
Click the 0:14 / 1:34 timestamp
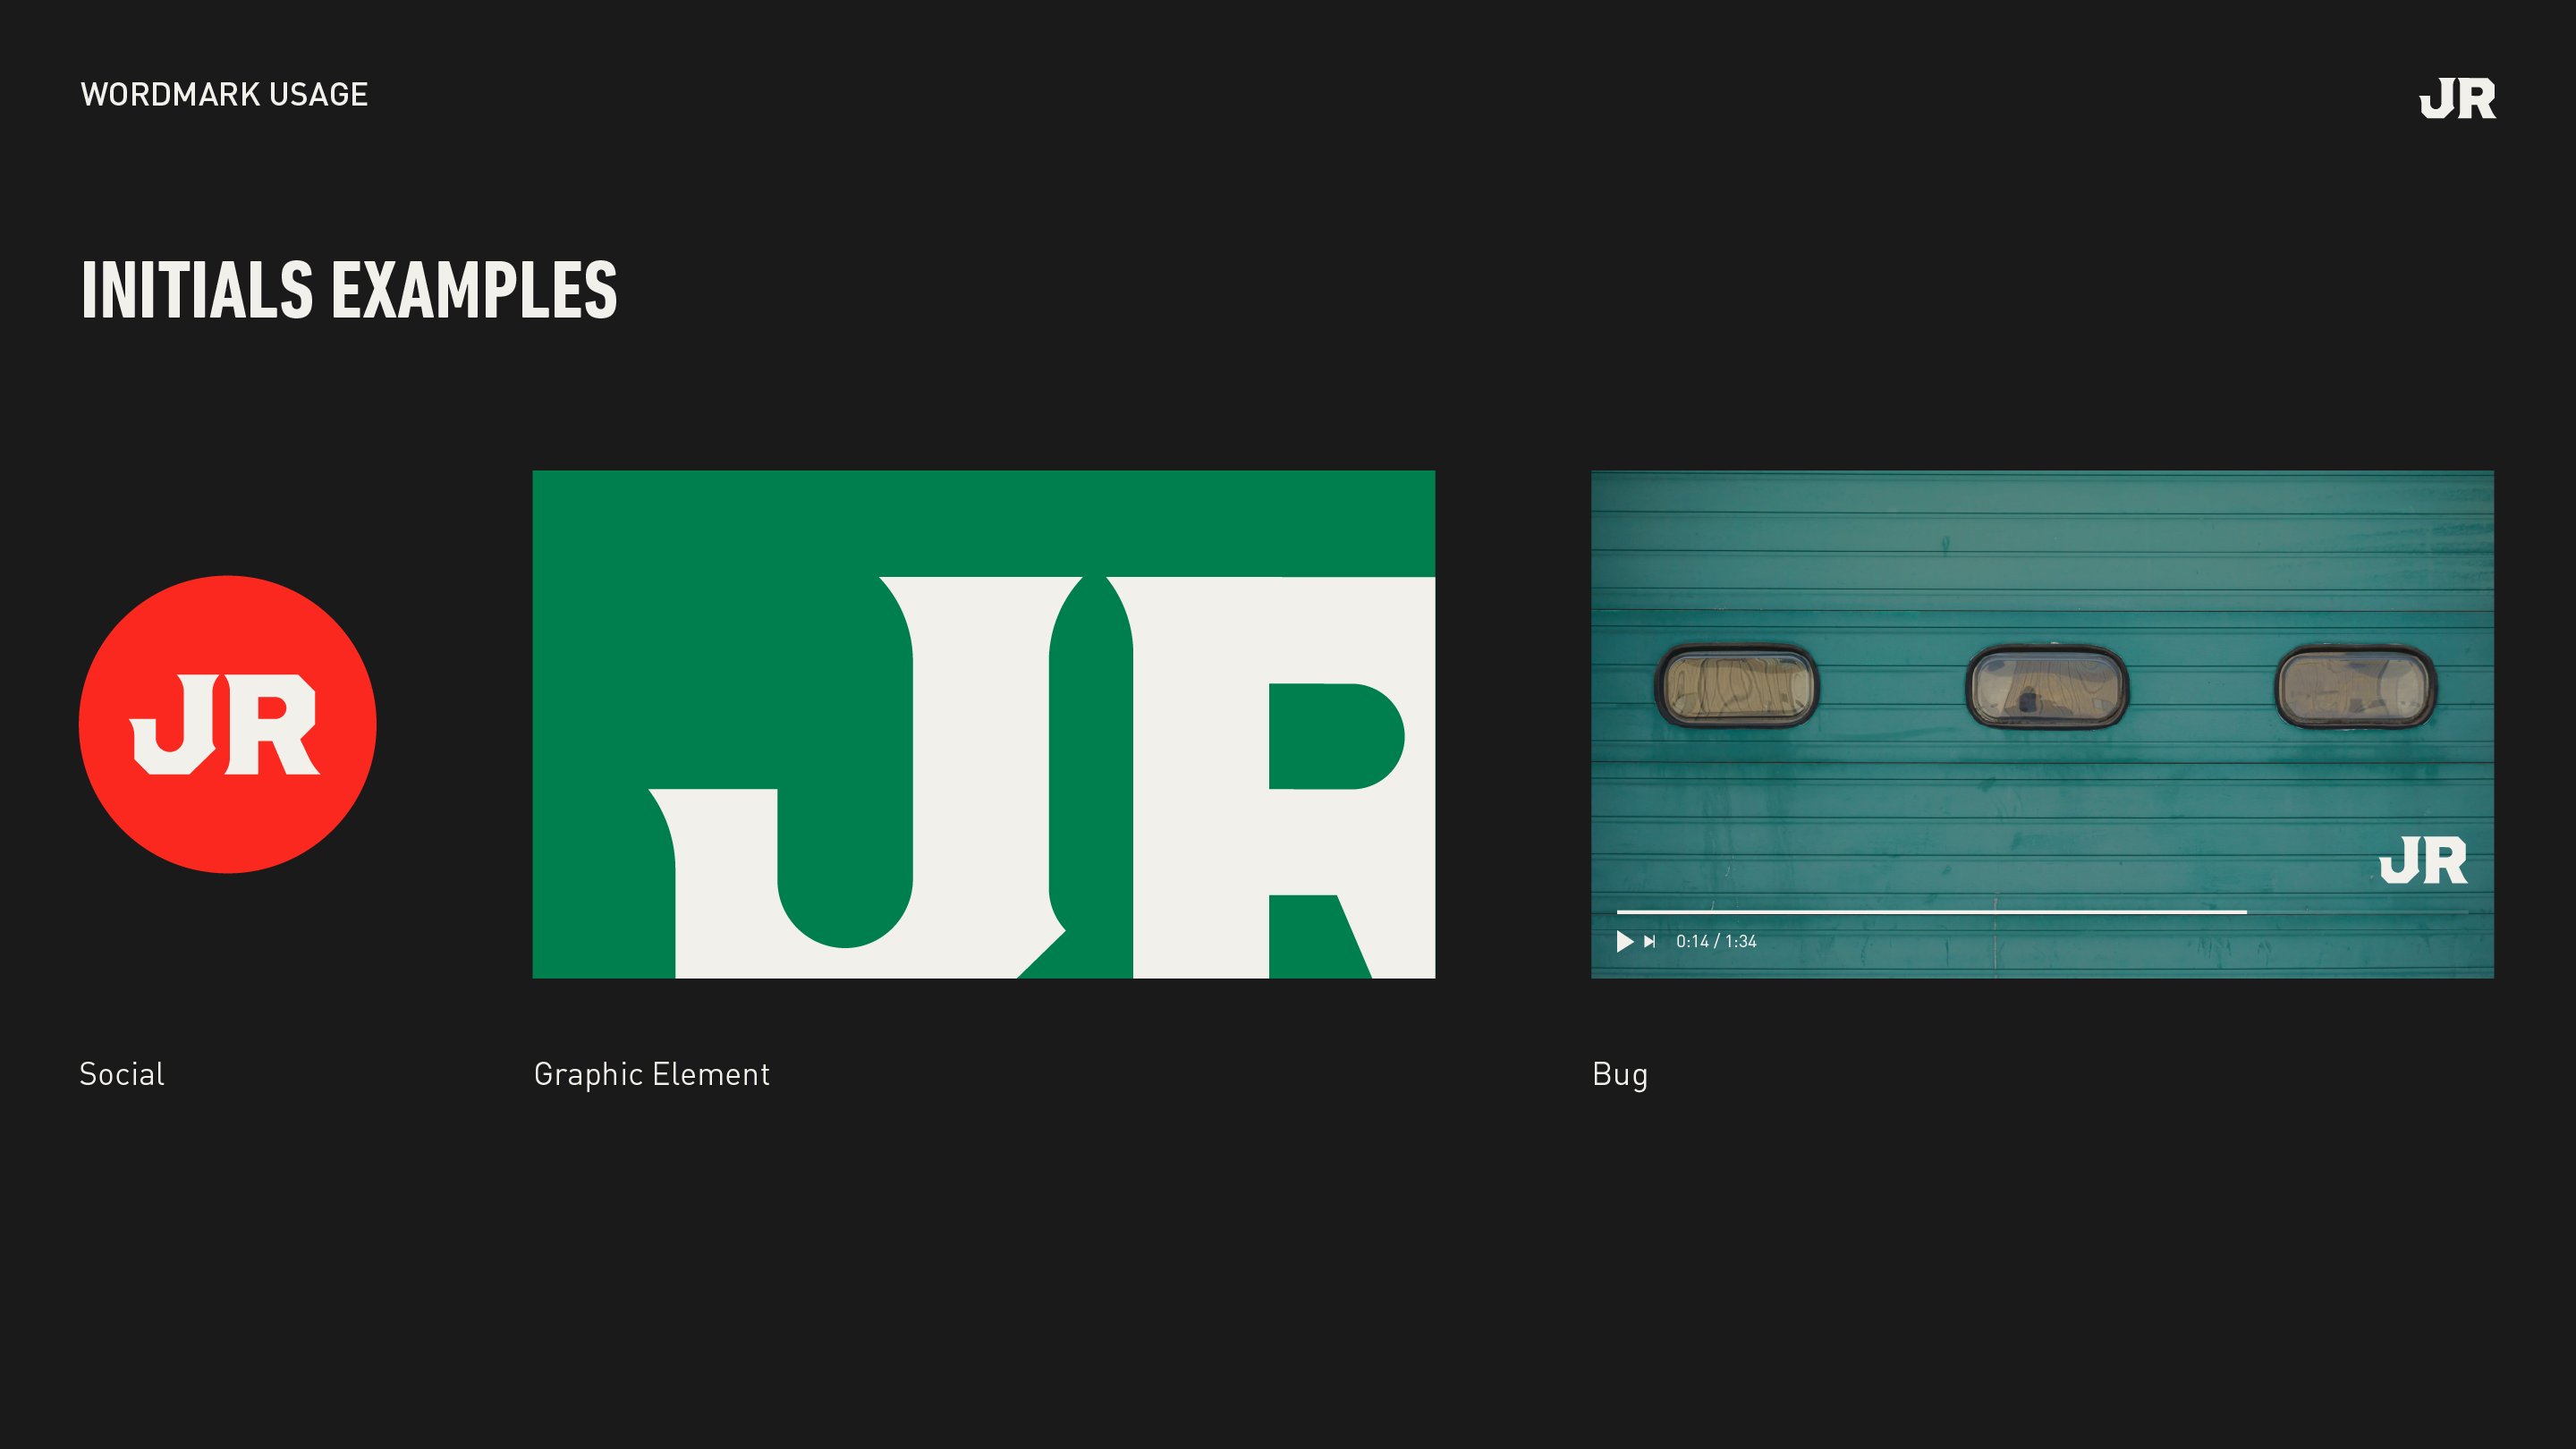[x=1716, y=941]
